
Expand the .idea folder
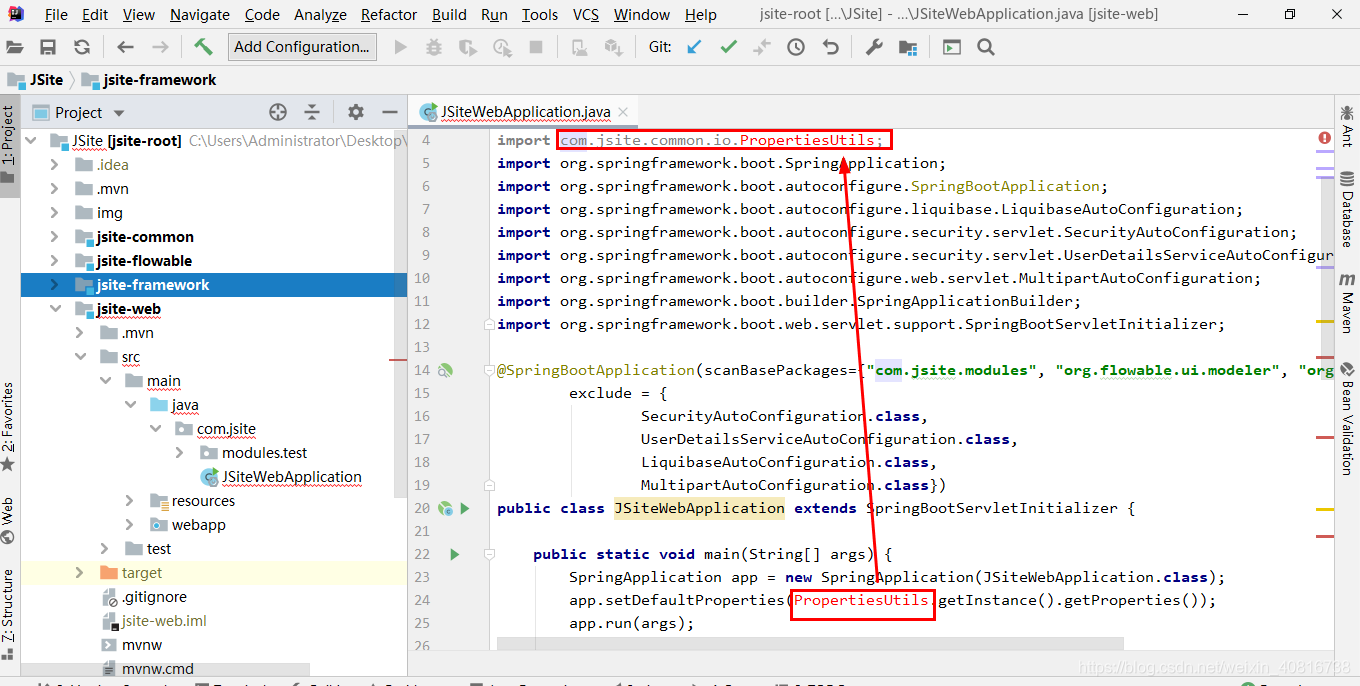click(55, 165)
